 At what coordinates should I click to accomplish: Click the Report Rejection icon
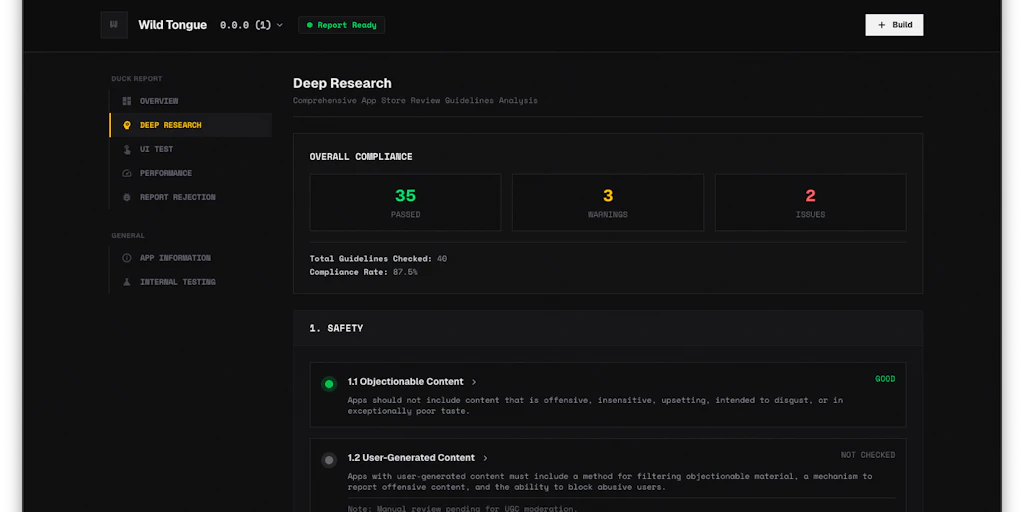point(127,197)
